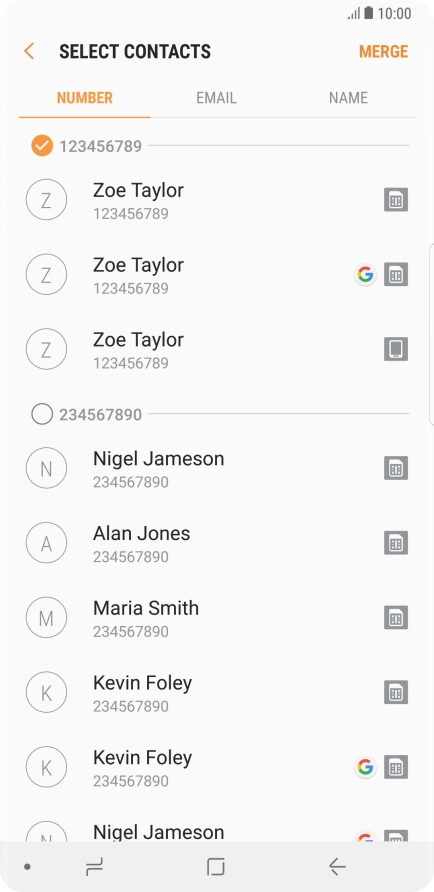Click SIM icon beside Maria Smith
434x892 pixels.
[x=396, y=617]
